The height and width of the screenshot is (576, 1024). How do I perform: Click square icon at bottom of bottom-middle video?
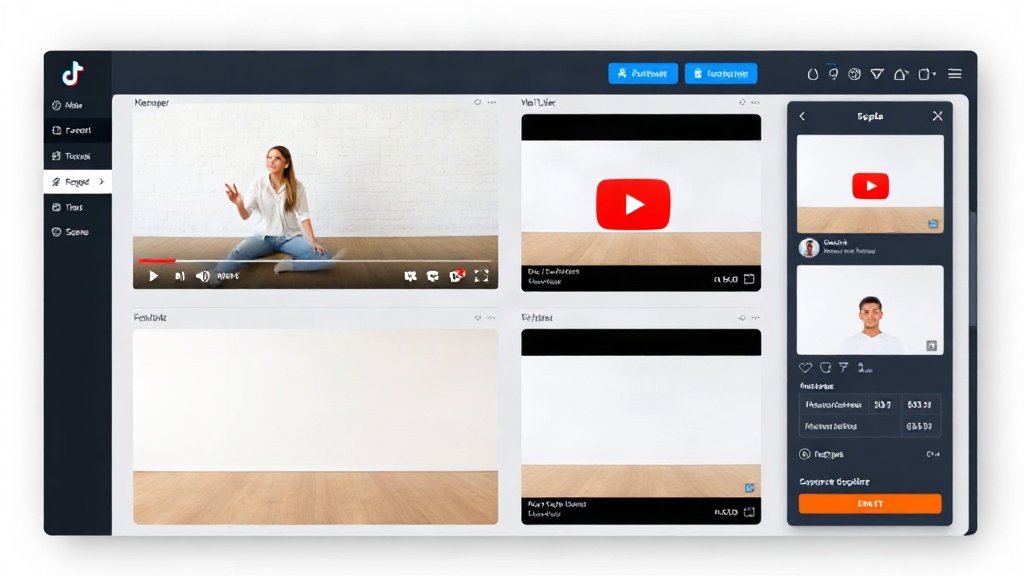749,511
